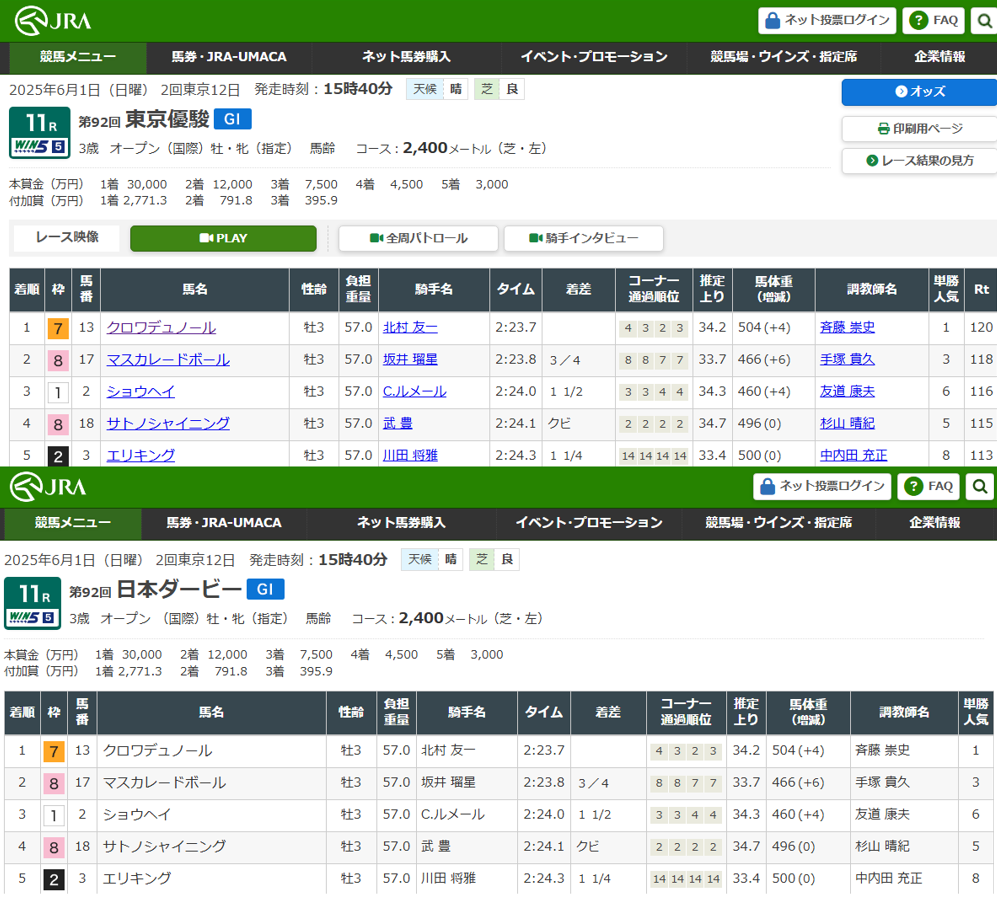The width and height of the screenshot is (997, 901).
Task: Click the JRA logo in the lower page header
Action: tap(48, 487)
